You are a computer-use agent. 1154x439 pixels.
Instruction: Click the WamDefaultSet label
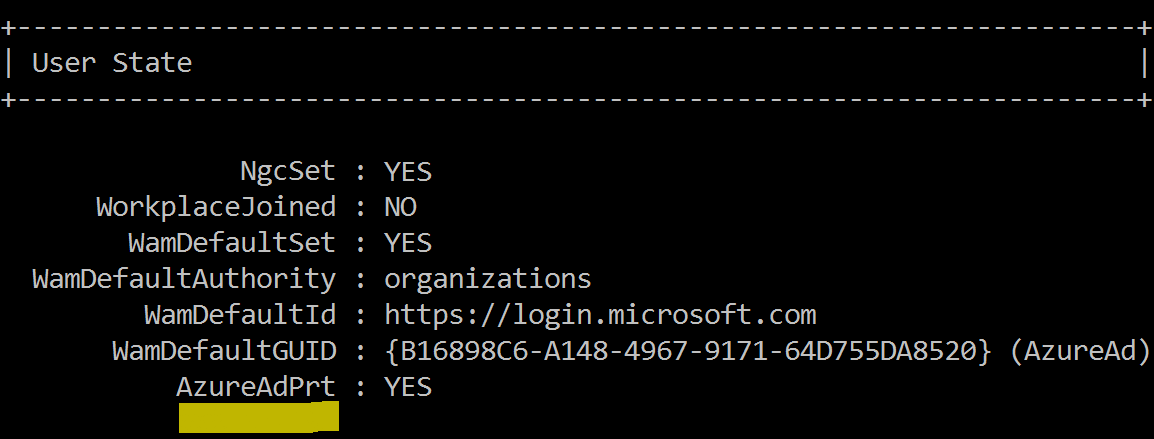click(x=232, y=243)
